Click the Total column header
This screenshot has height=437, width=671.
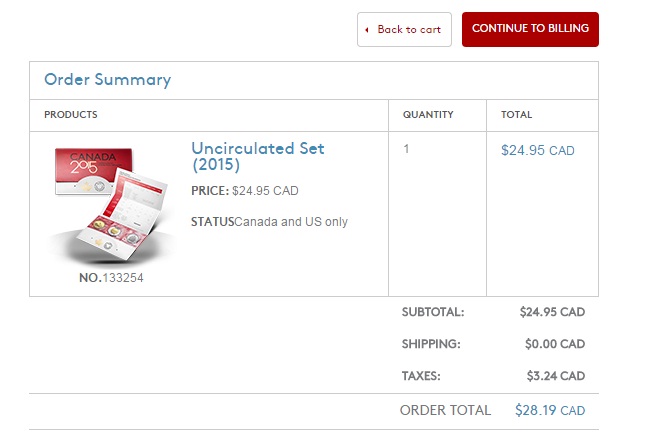pyautogui.click(x=517, y=114)
